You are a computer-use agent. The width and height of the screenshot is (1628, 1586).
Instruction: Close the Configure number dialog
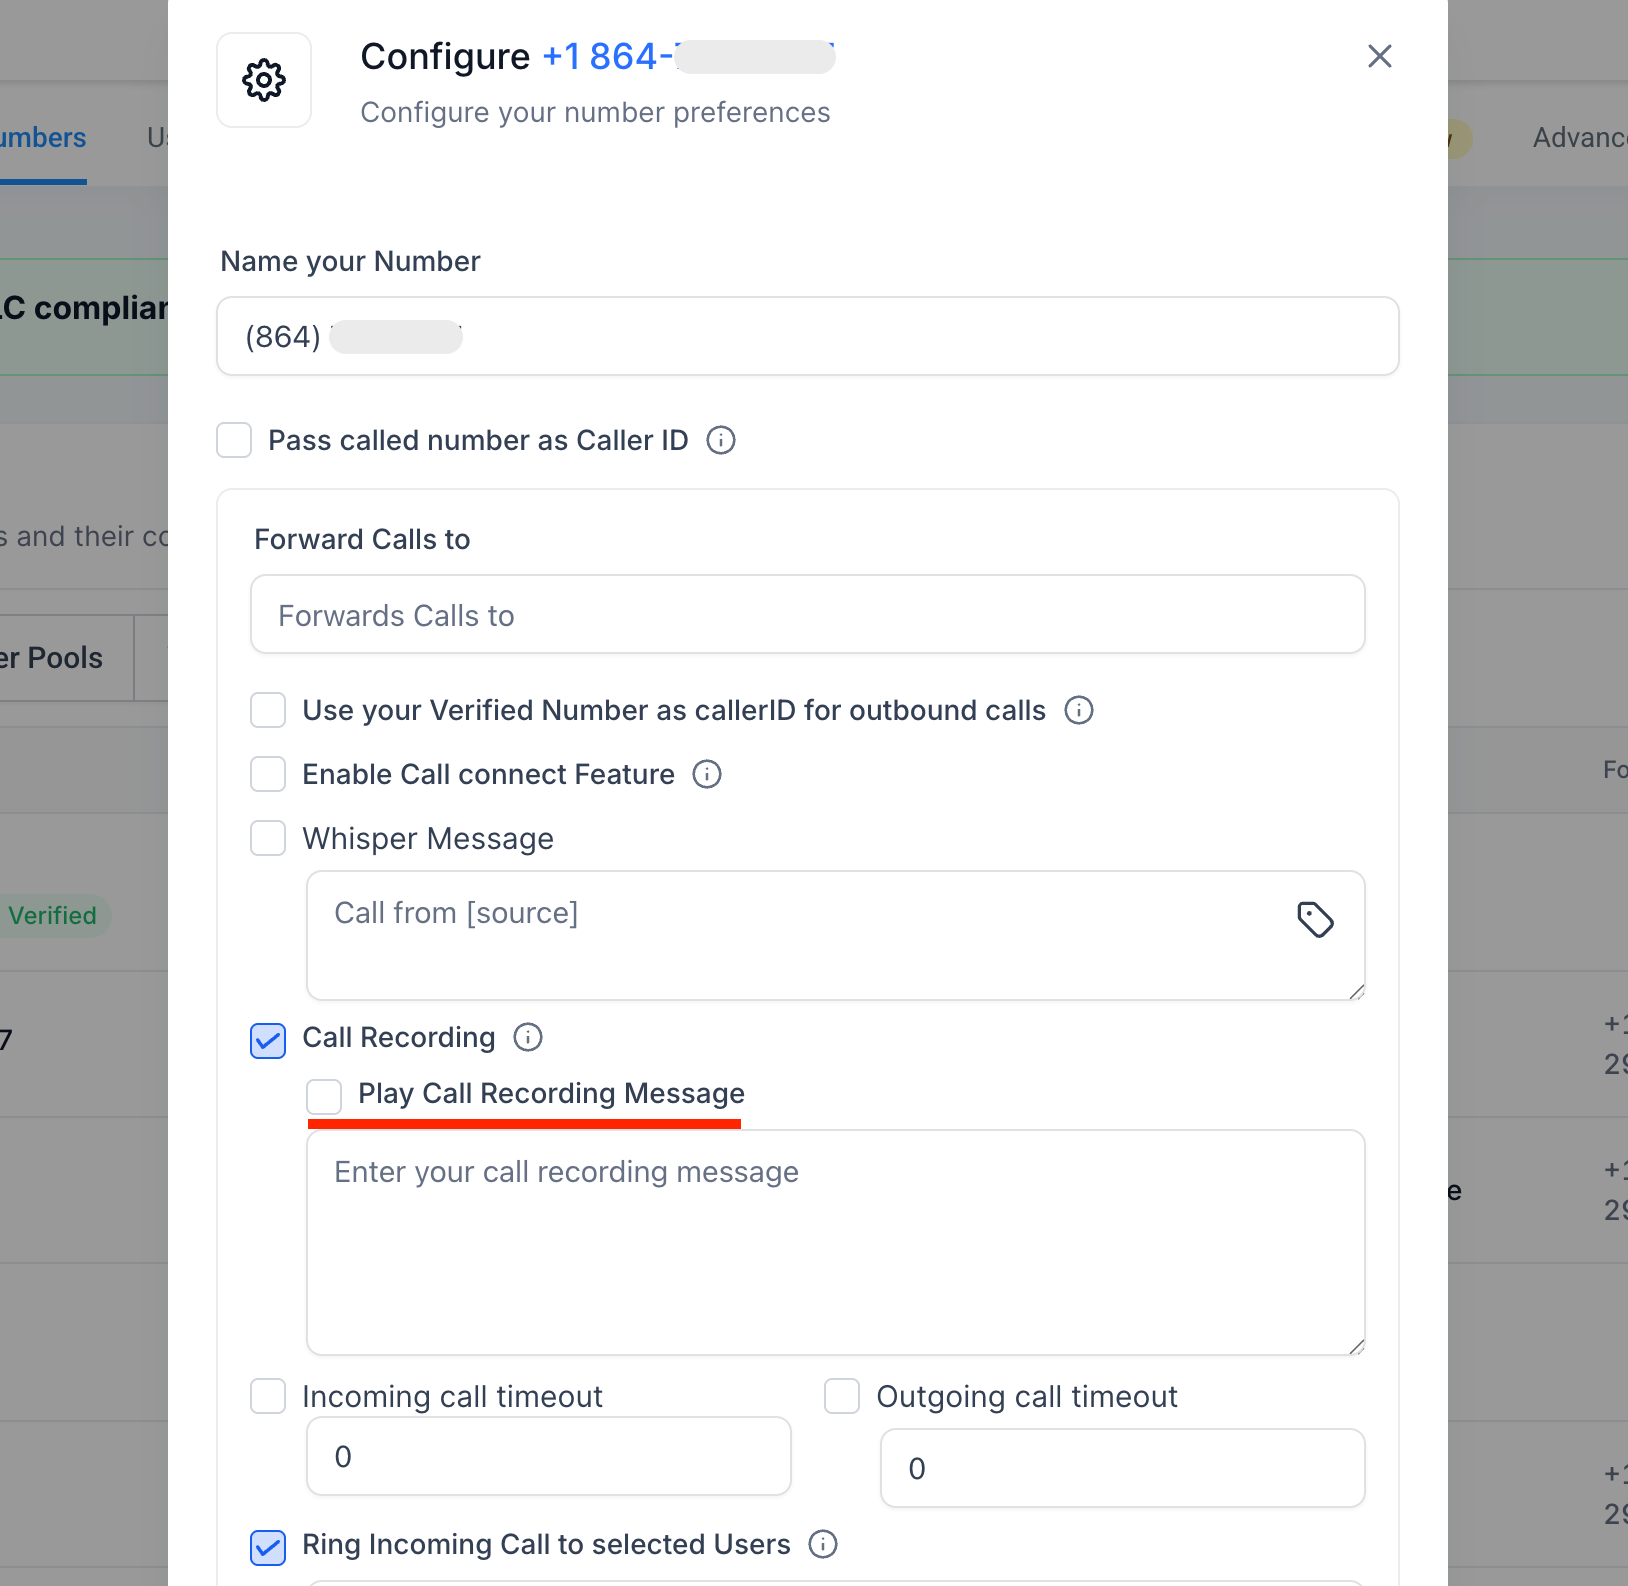click(x=1379, y=56)
